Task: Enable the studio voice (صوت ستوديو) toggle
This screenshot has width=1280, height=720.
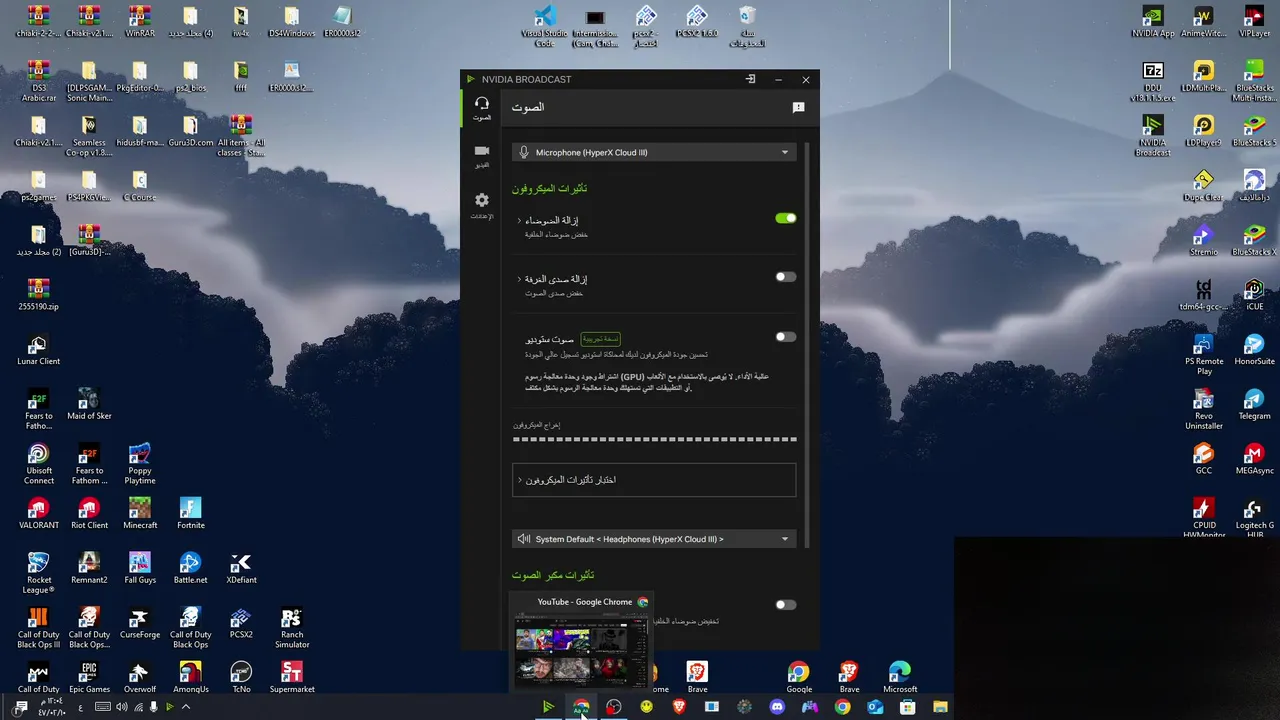Action: [786, 337]
